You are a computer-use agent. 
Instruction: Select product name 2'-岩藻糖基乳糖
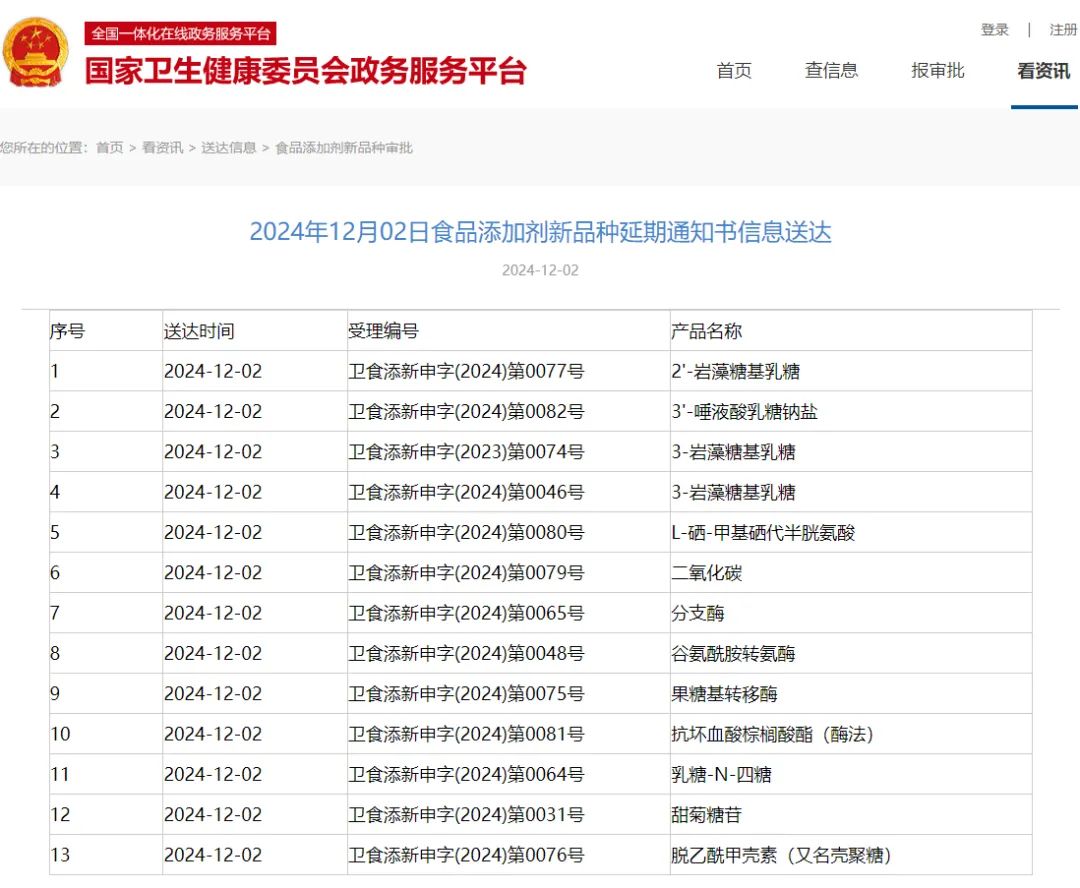click(x=736, y=371)
